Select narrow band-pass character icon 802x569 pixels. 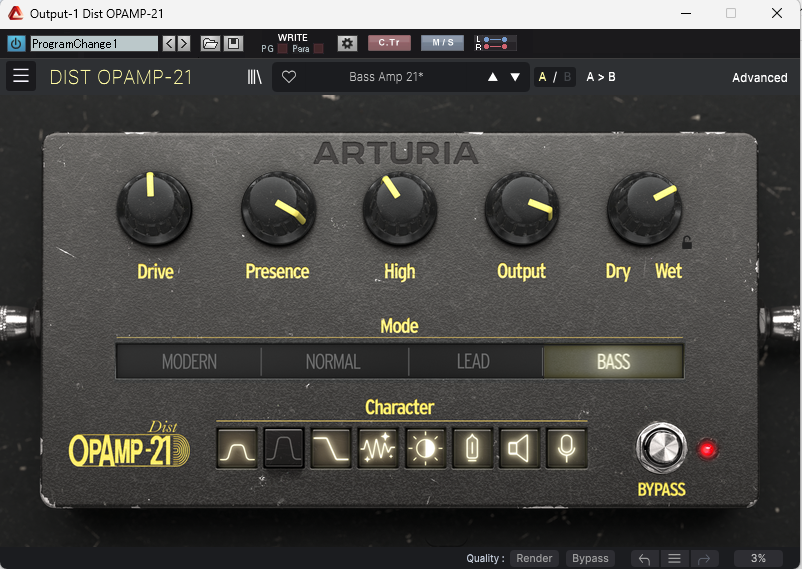(284, 449)
